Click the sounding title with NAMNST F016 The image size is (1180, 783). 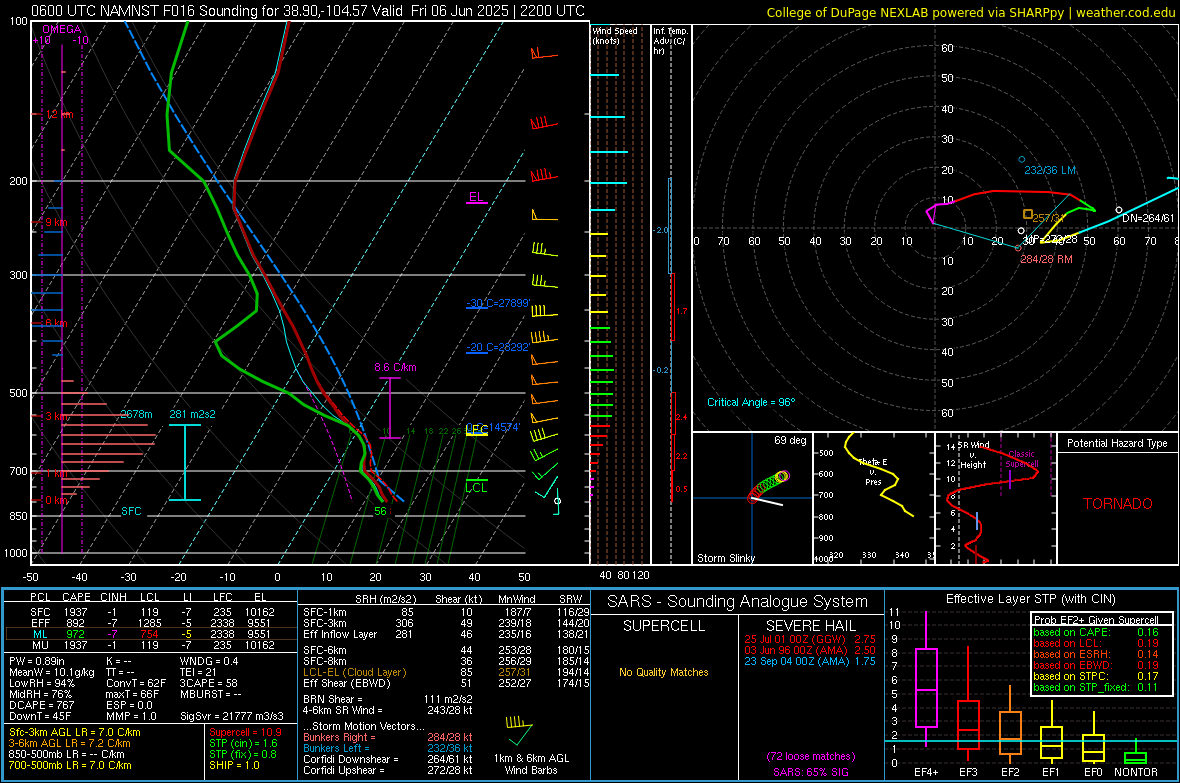click(308, 11)
